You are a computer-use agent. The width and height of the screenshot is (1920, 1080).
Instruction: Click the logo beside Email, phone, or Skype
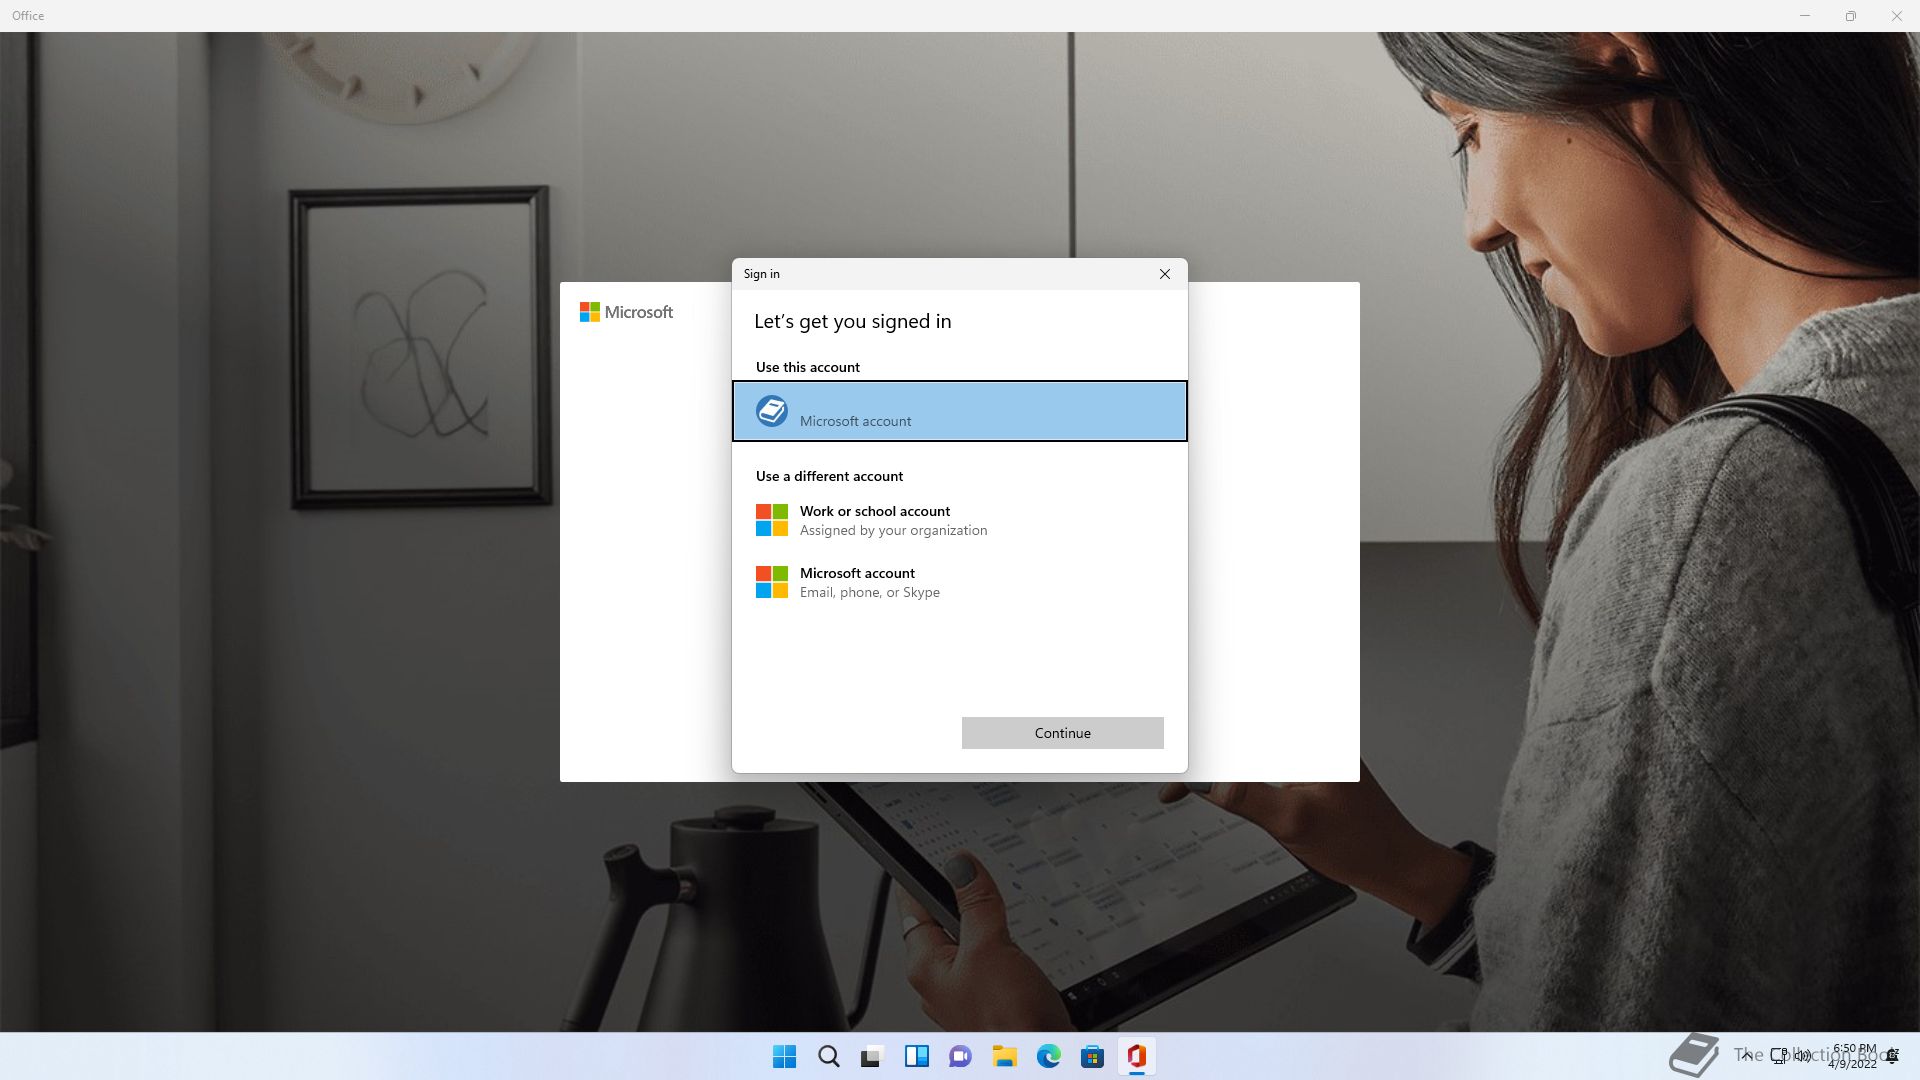click(772, 582)
